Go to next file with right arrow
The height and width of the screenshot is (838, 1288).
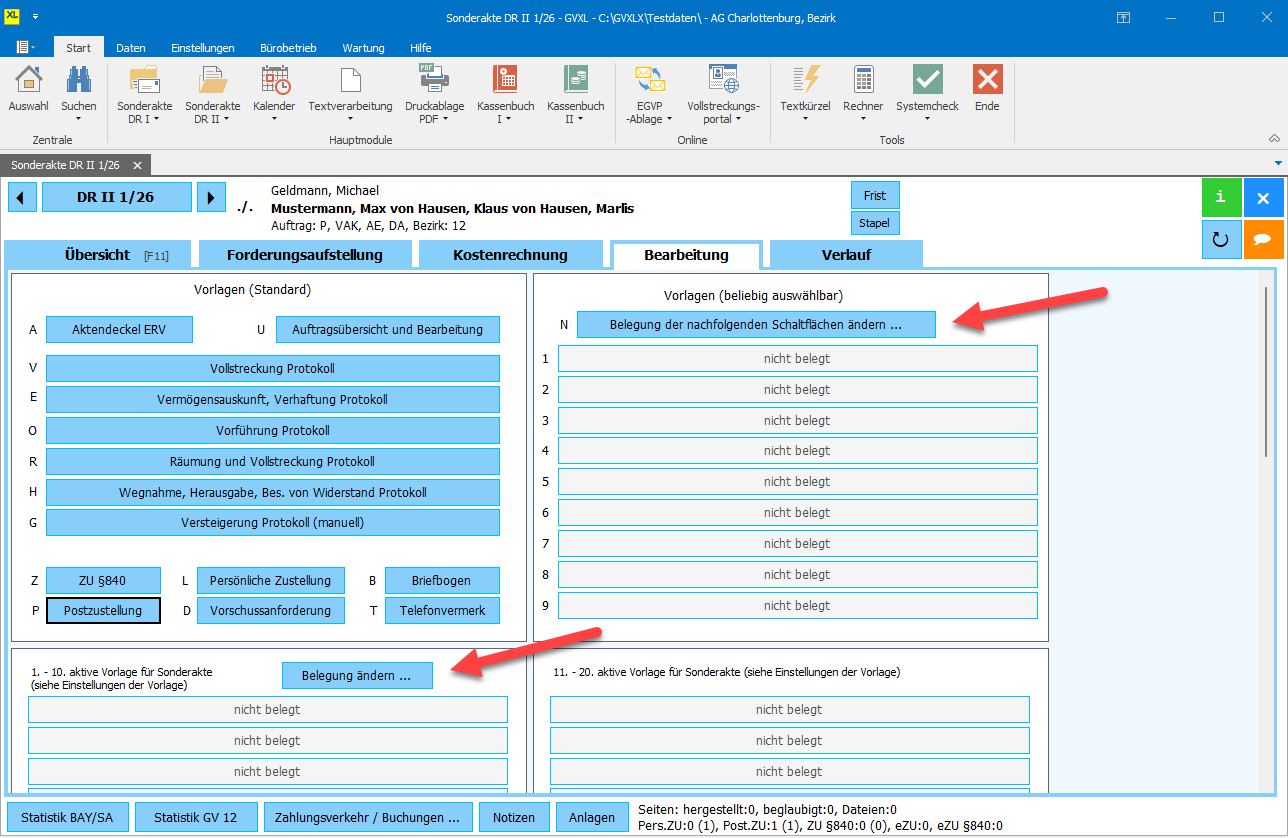210,197
